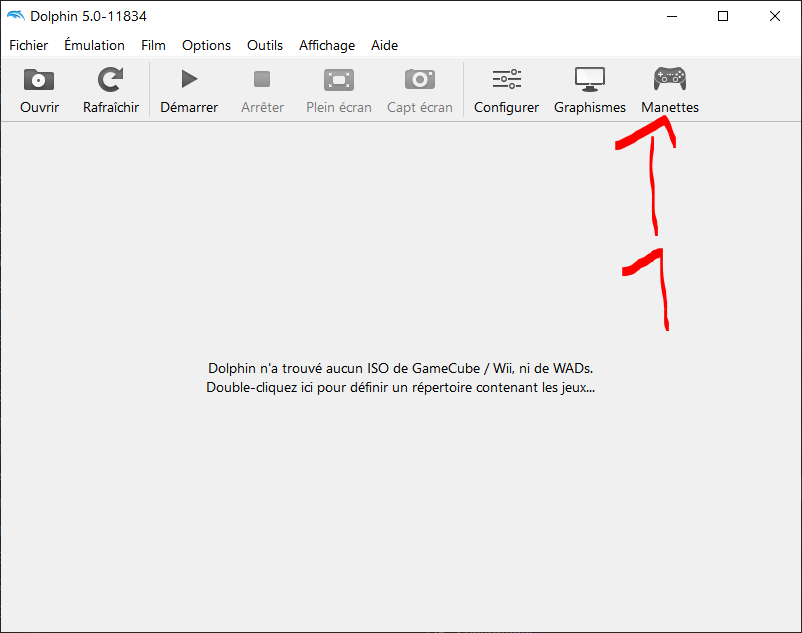Open the Manettes controller settings

click(x=669, y=80)
